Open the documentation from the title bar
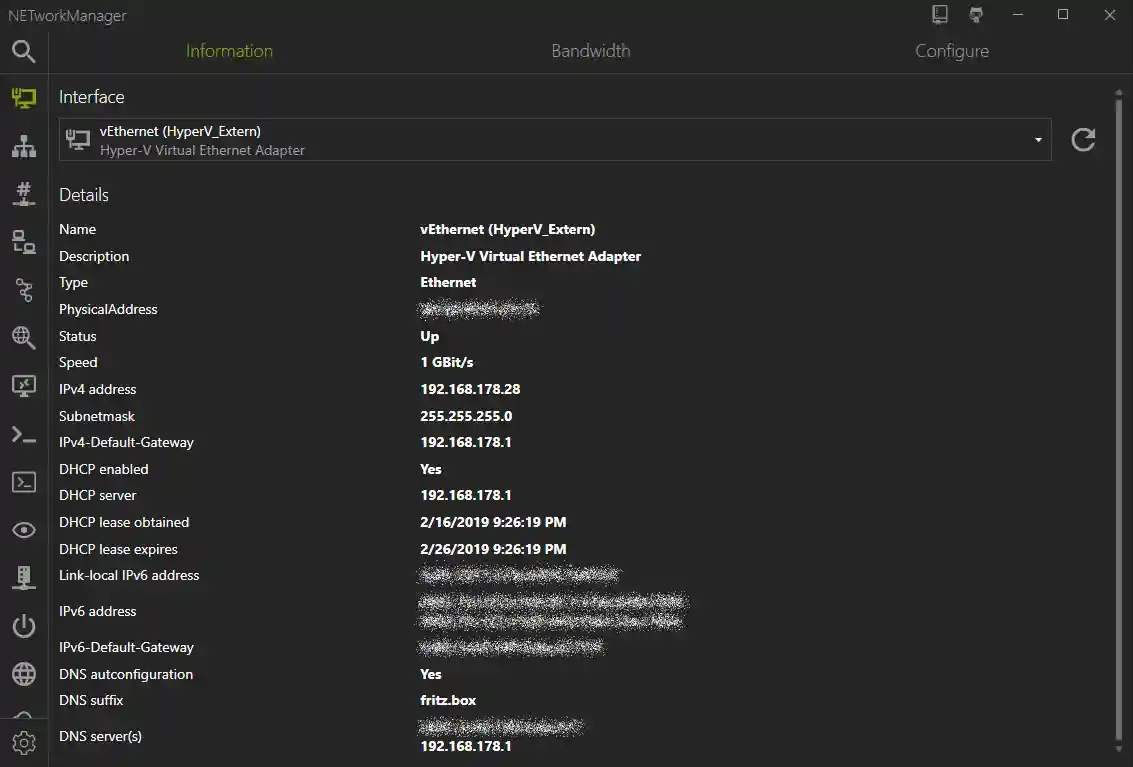 (x=938, y=15)
